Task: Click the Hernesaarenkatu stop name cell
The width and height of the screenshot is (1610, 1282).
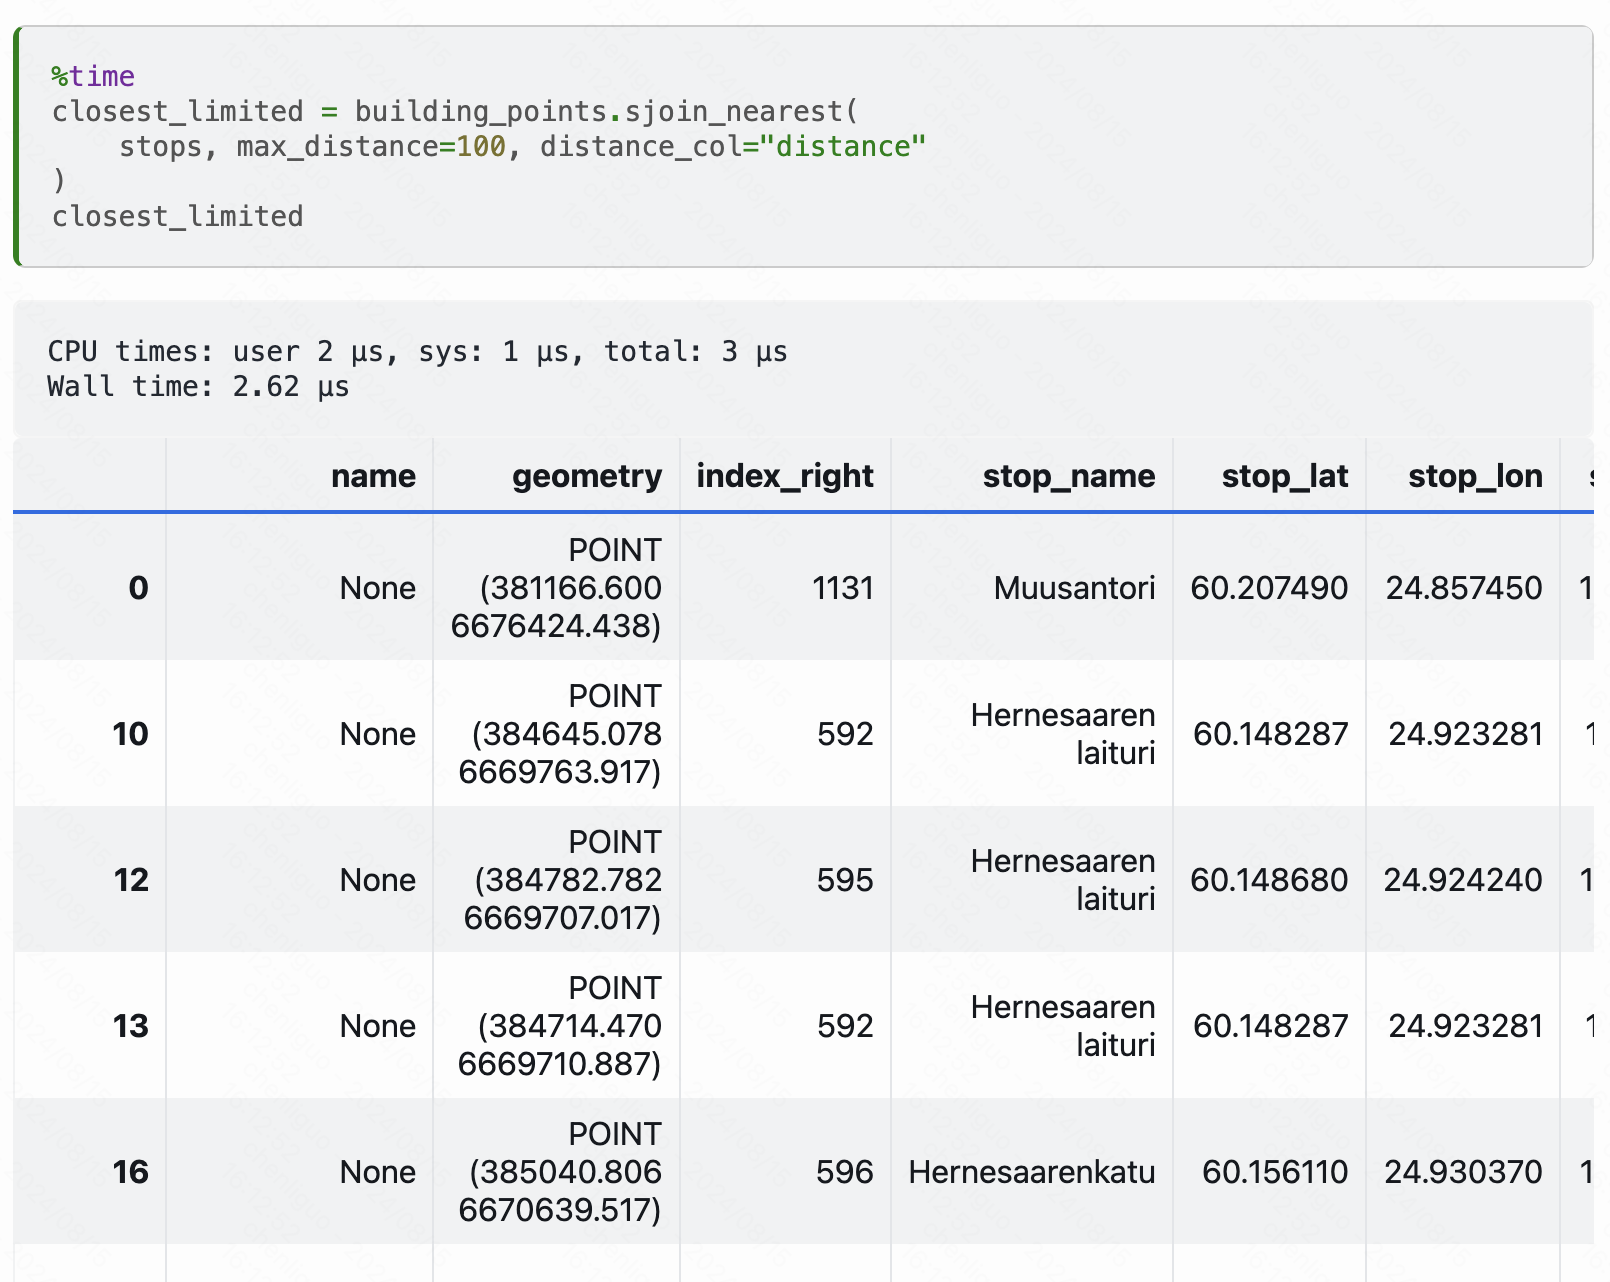Action: [x=1031, y=1172]
